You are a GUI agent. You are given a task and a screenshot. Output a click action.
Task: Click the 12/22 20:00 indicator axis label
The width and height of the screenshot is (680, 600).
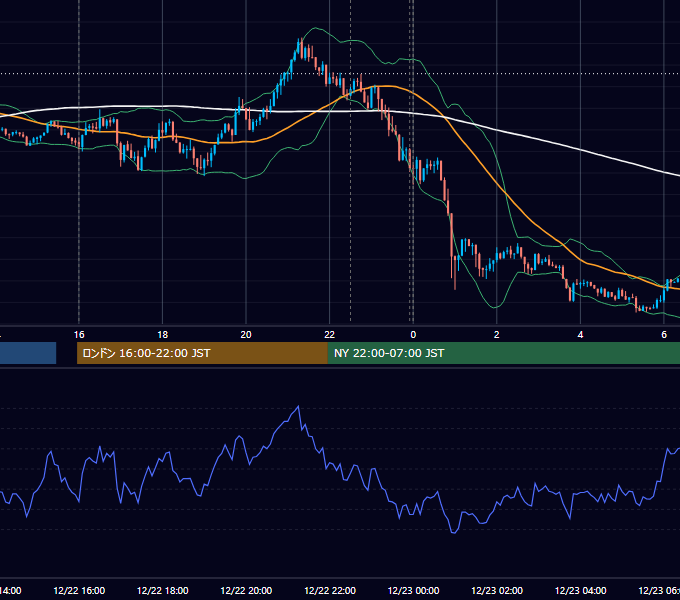pos(246,590)
